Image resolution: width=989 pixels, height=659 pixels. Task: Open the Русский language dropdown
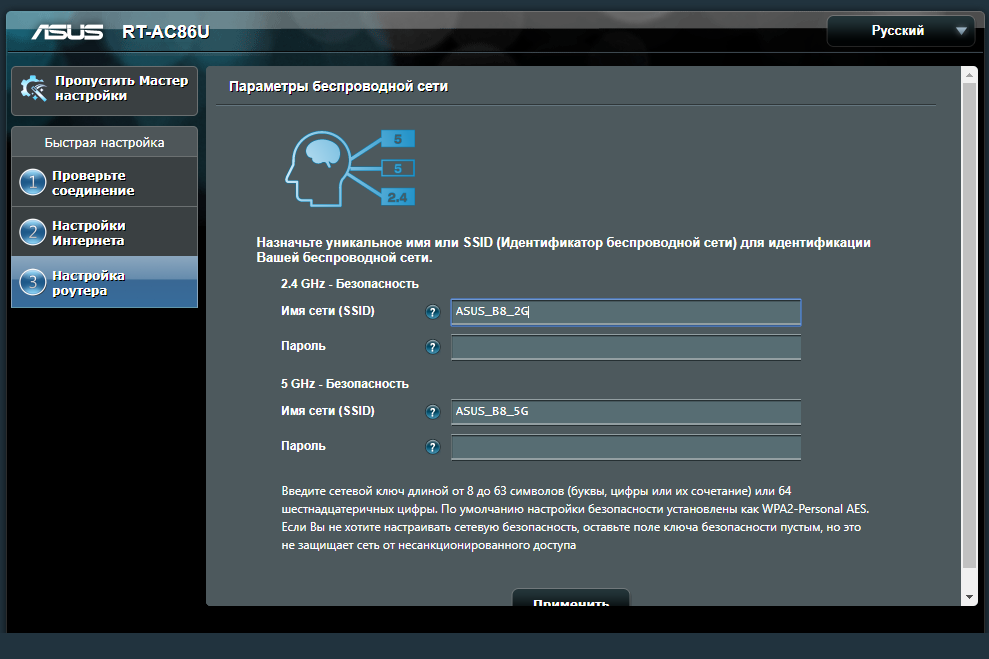pos(901,31)
